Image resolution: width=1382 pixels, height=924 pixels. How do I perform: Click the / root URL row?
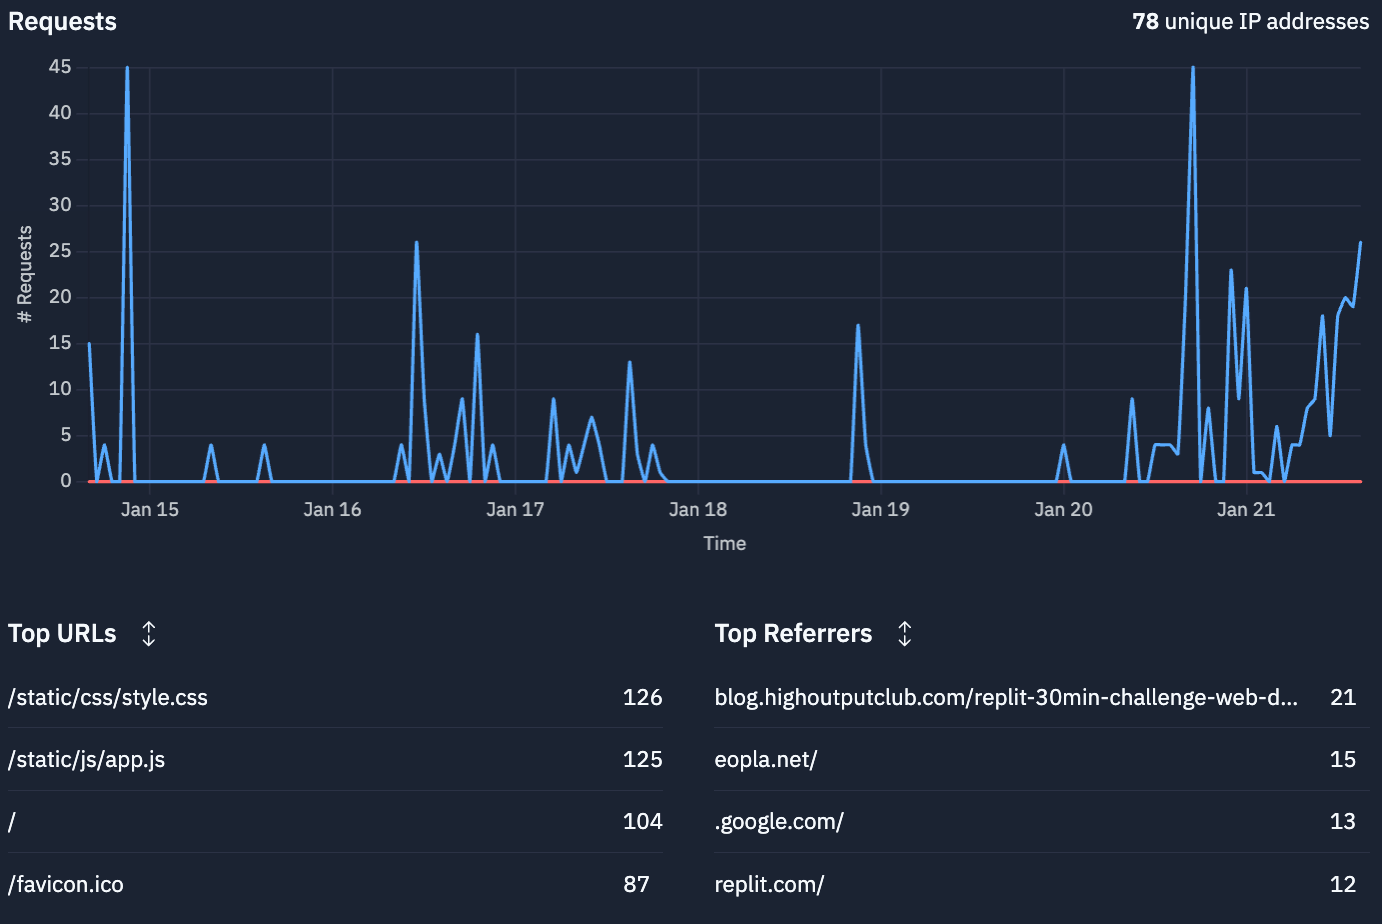pos(335,821)
